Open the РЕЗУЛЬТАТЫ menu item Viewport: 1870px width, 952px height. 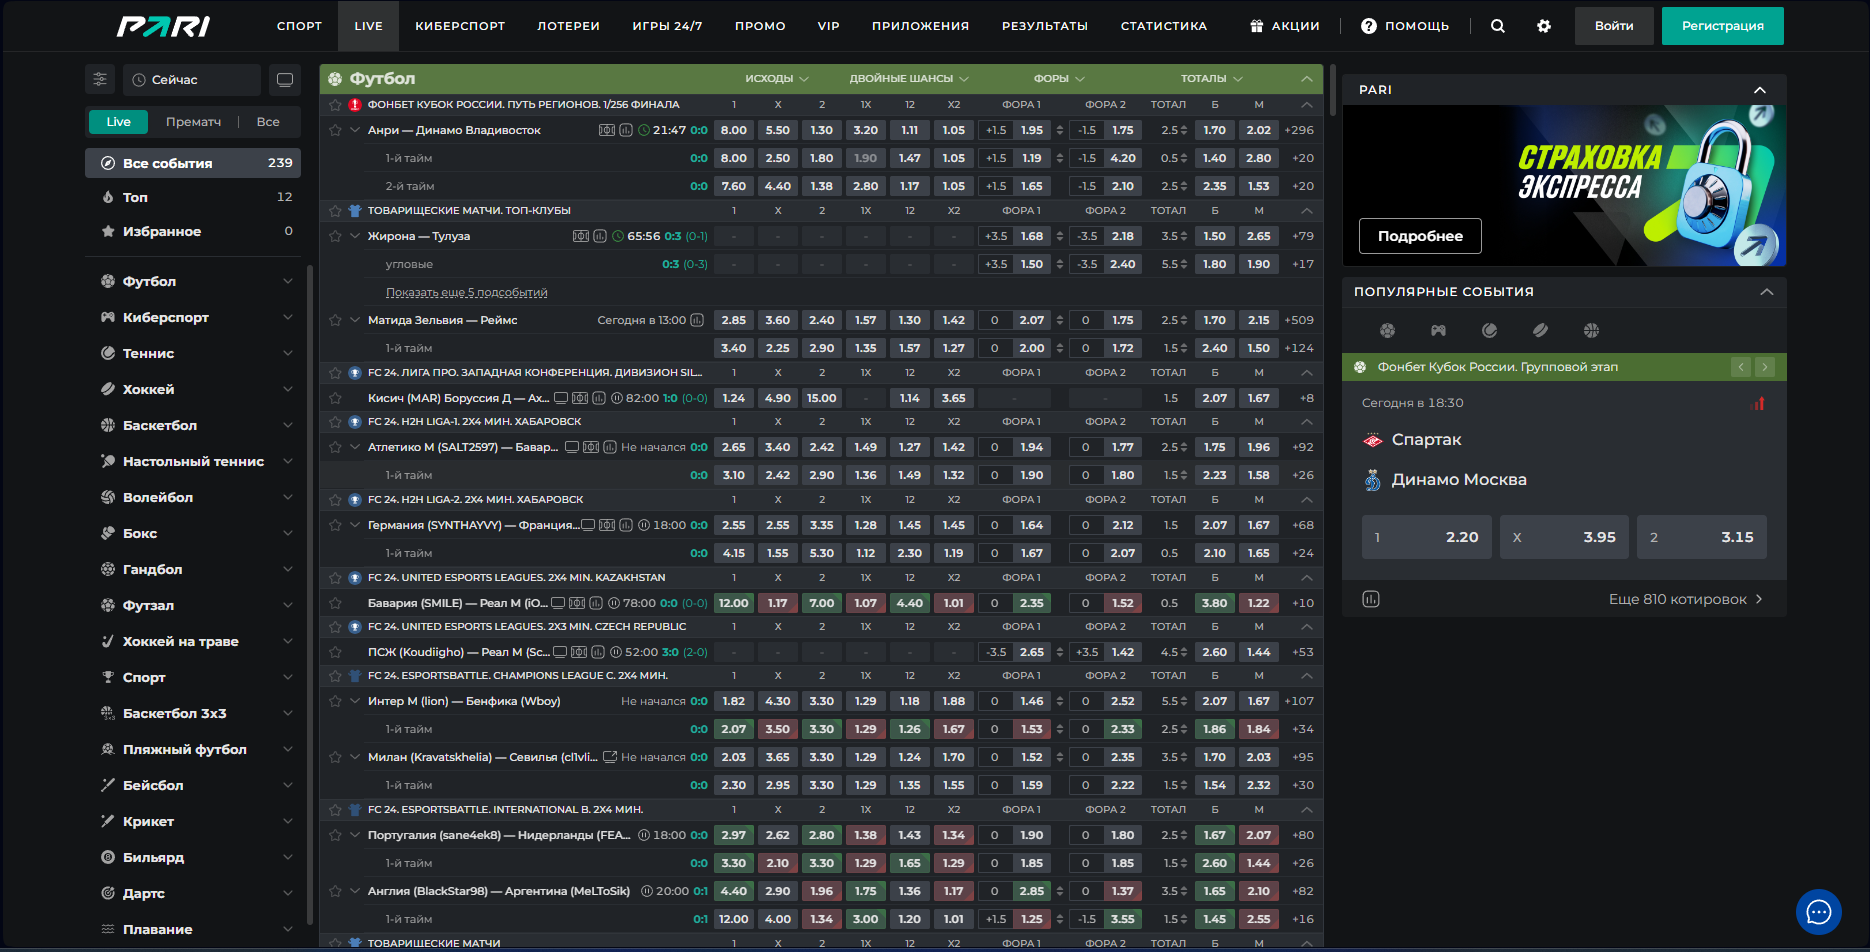click(x=1044, y=26)
